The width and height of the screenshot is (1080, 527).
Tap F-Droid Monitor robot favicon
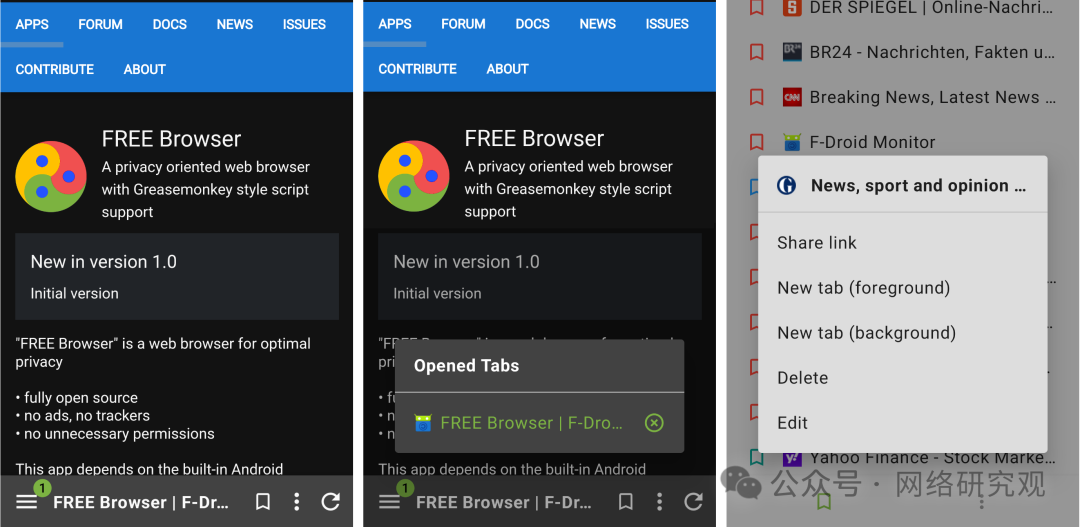(792, 142)
